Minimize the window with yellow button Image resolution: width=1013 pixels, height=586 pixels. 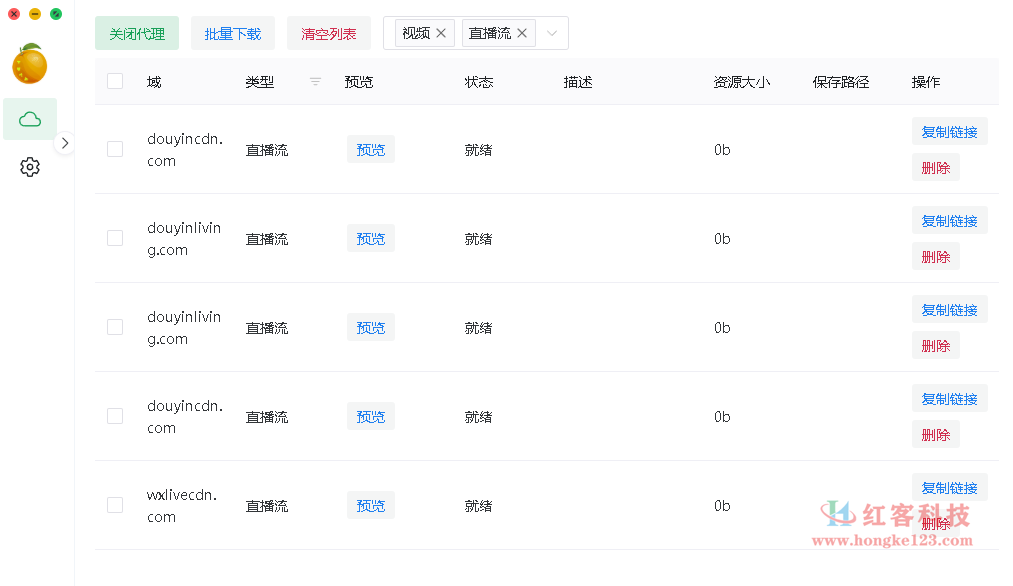35,14
